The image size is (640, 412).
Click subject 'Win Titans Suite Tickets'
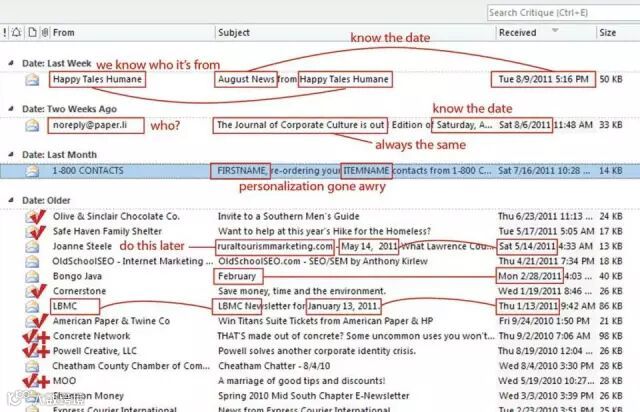point(325,321)
